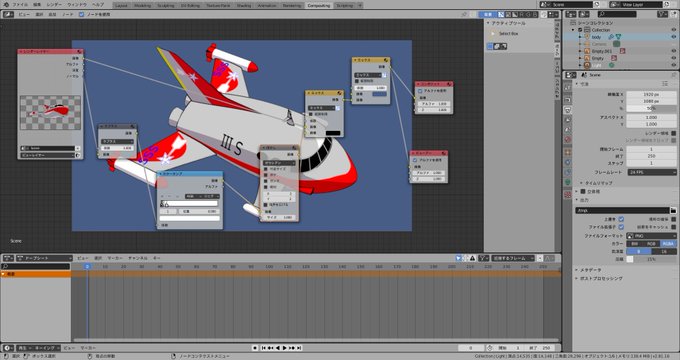Click the play animation button
Image resolution: width=680 pixels, height=360 pixels.
(x=285, y=348)
